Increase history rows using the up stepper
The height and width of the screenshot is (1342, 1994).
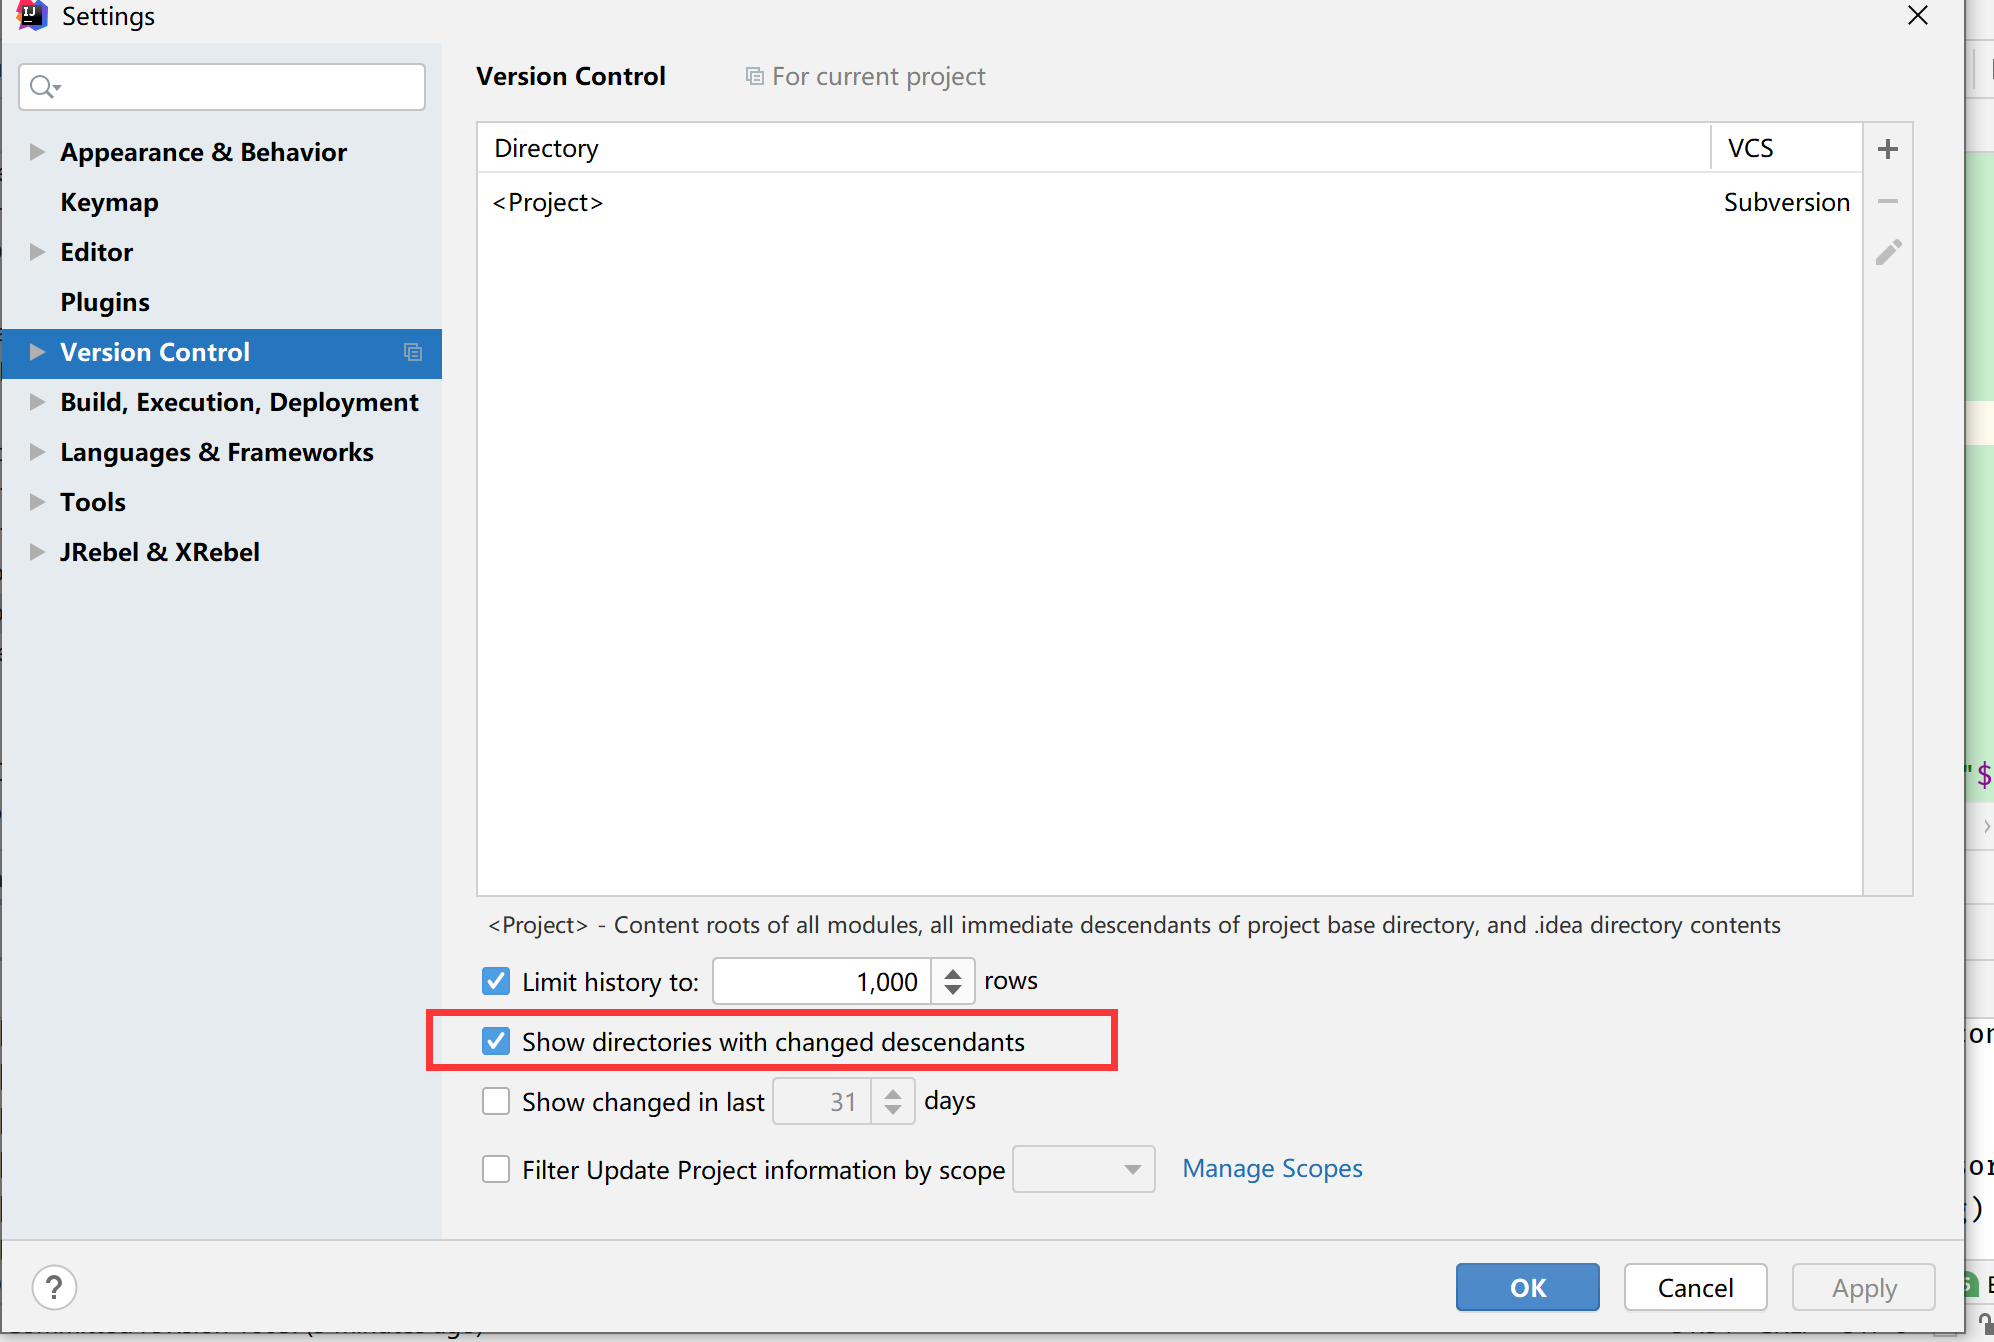pyautogui.click(x=952, y=971)
